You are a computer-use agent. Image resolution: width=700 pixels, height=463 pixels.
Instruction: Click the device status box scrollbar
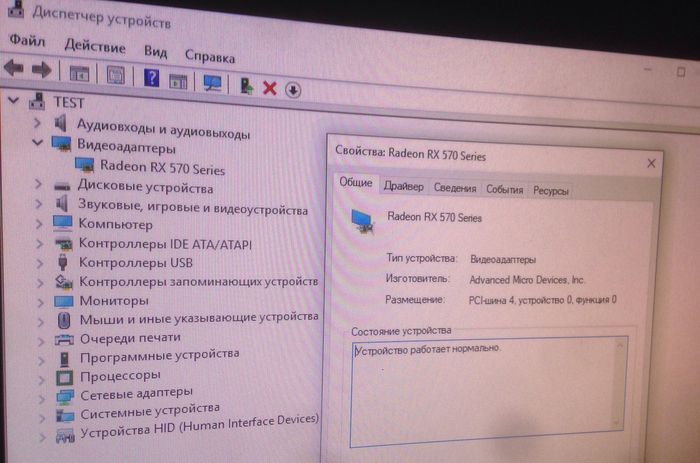(x=619, y=384)
